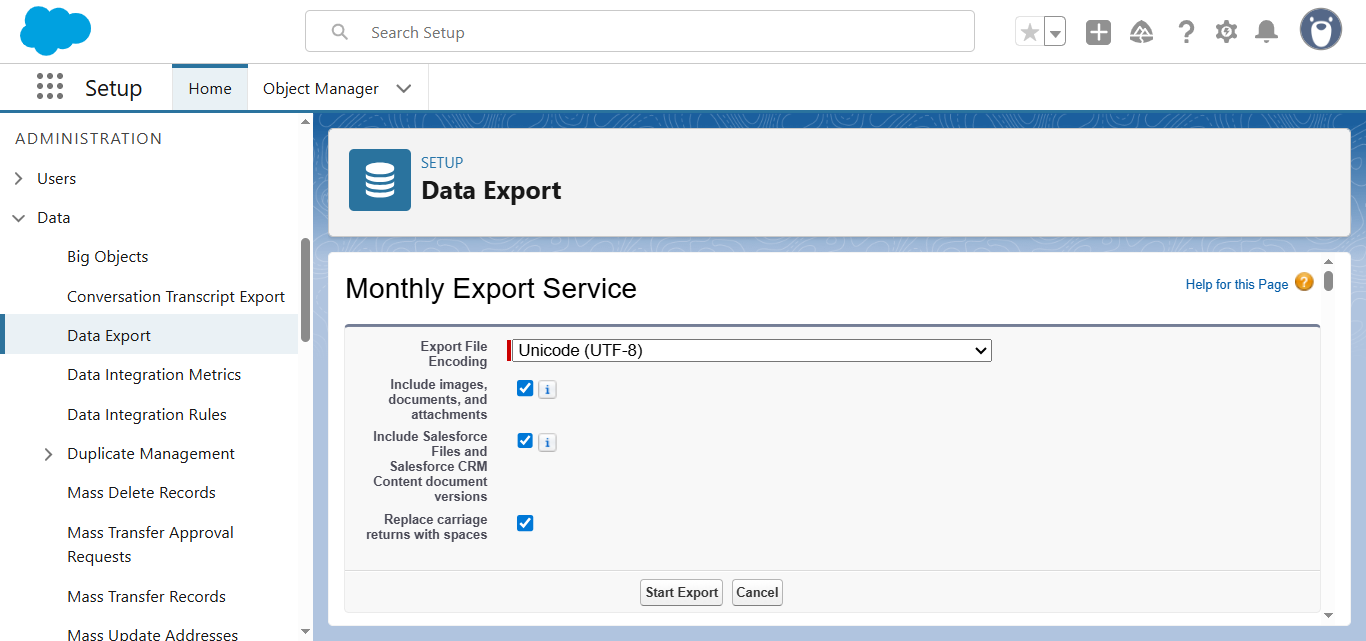Expand the Duplicate Management tree node
Viewport: 1366px width, 641px height.
click(48, 454)
